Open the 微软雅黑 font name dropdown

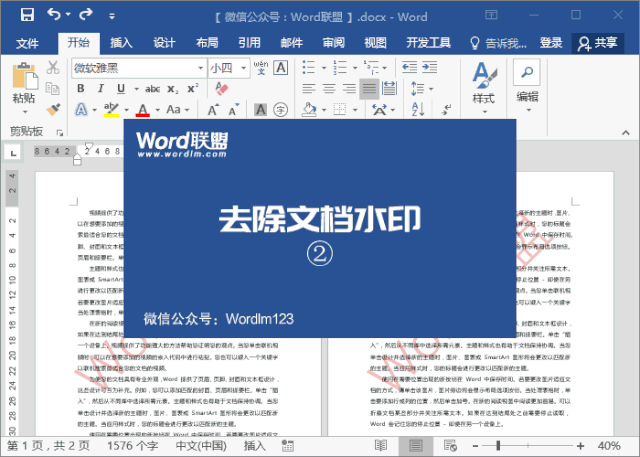point(201,68)
